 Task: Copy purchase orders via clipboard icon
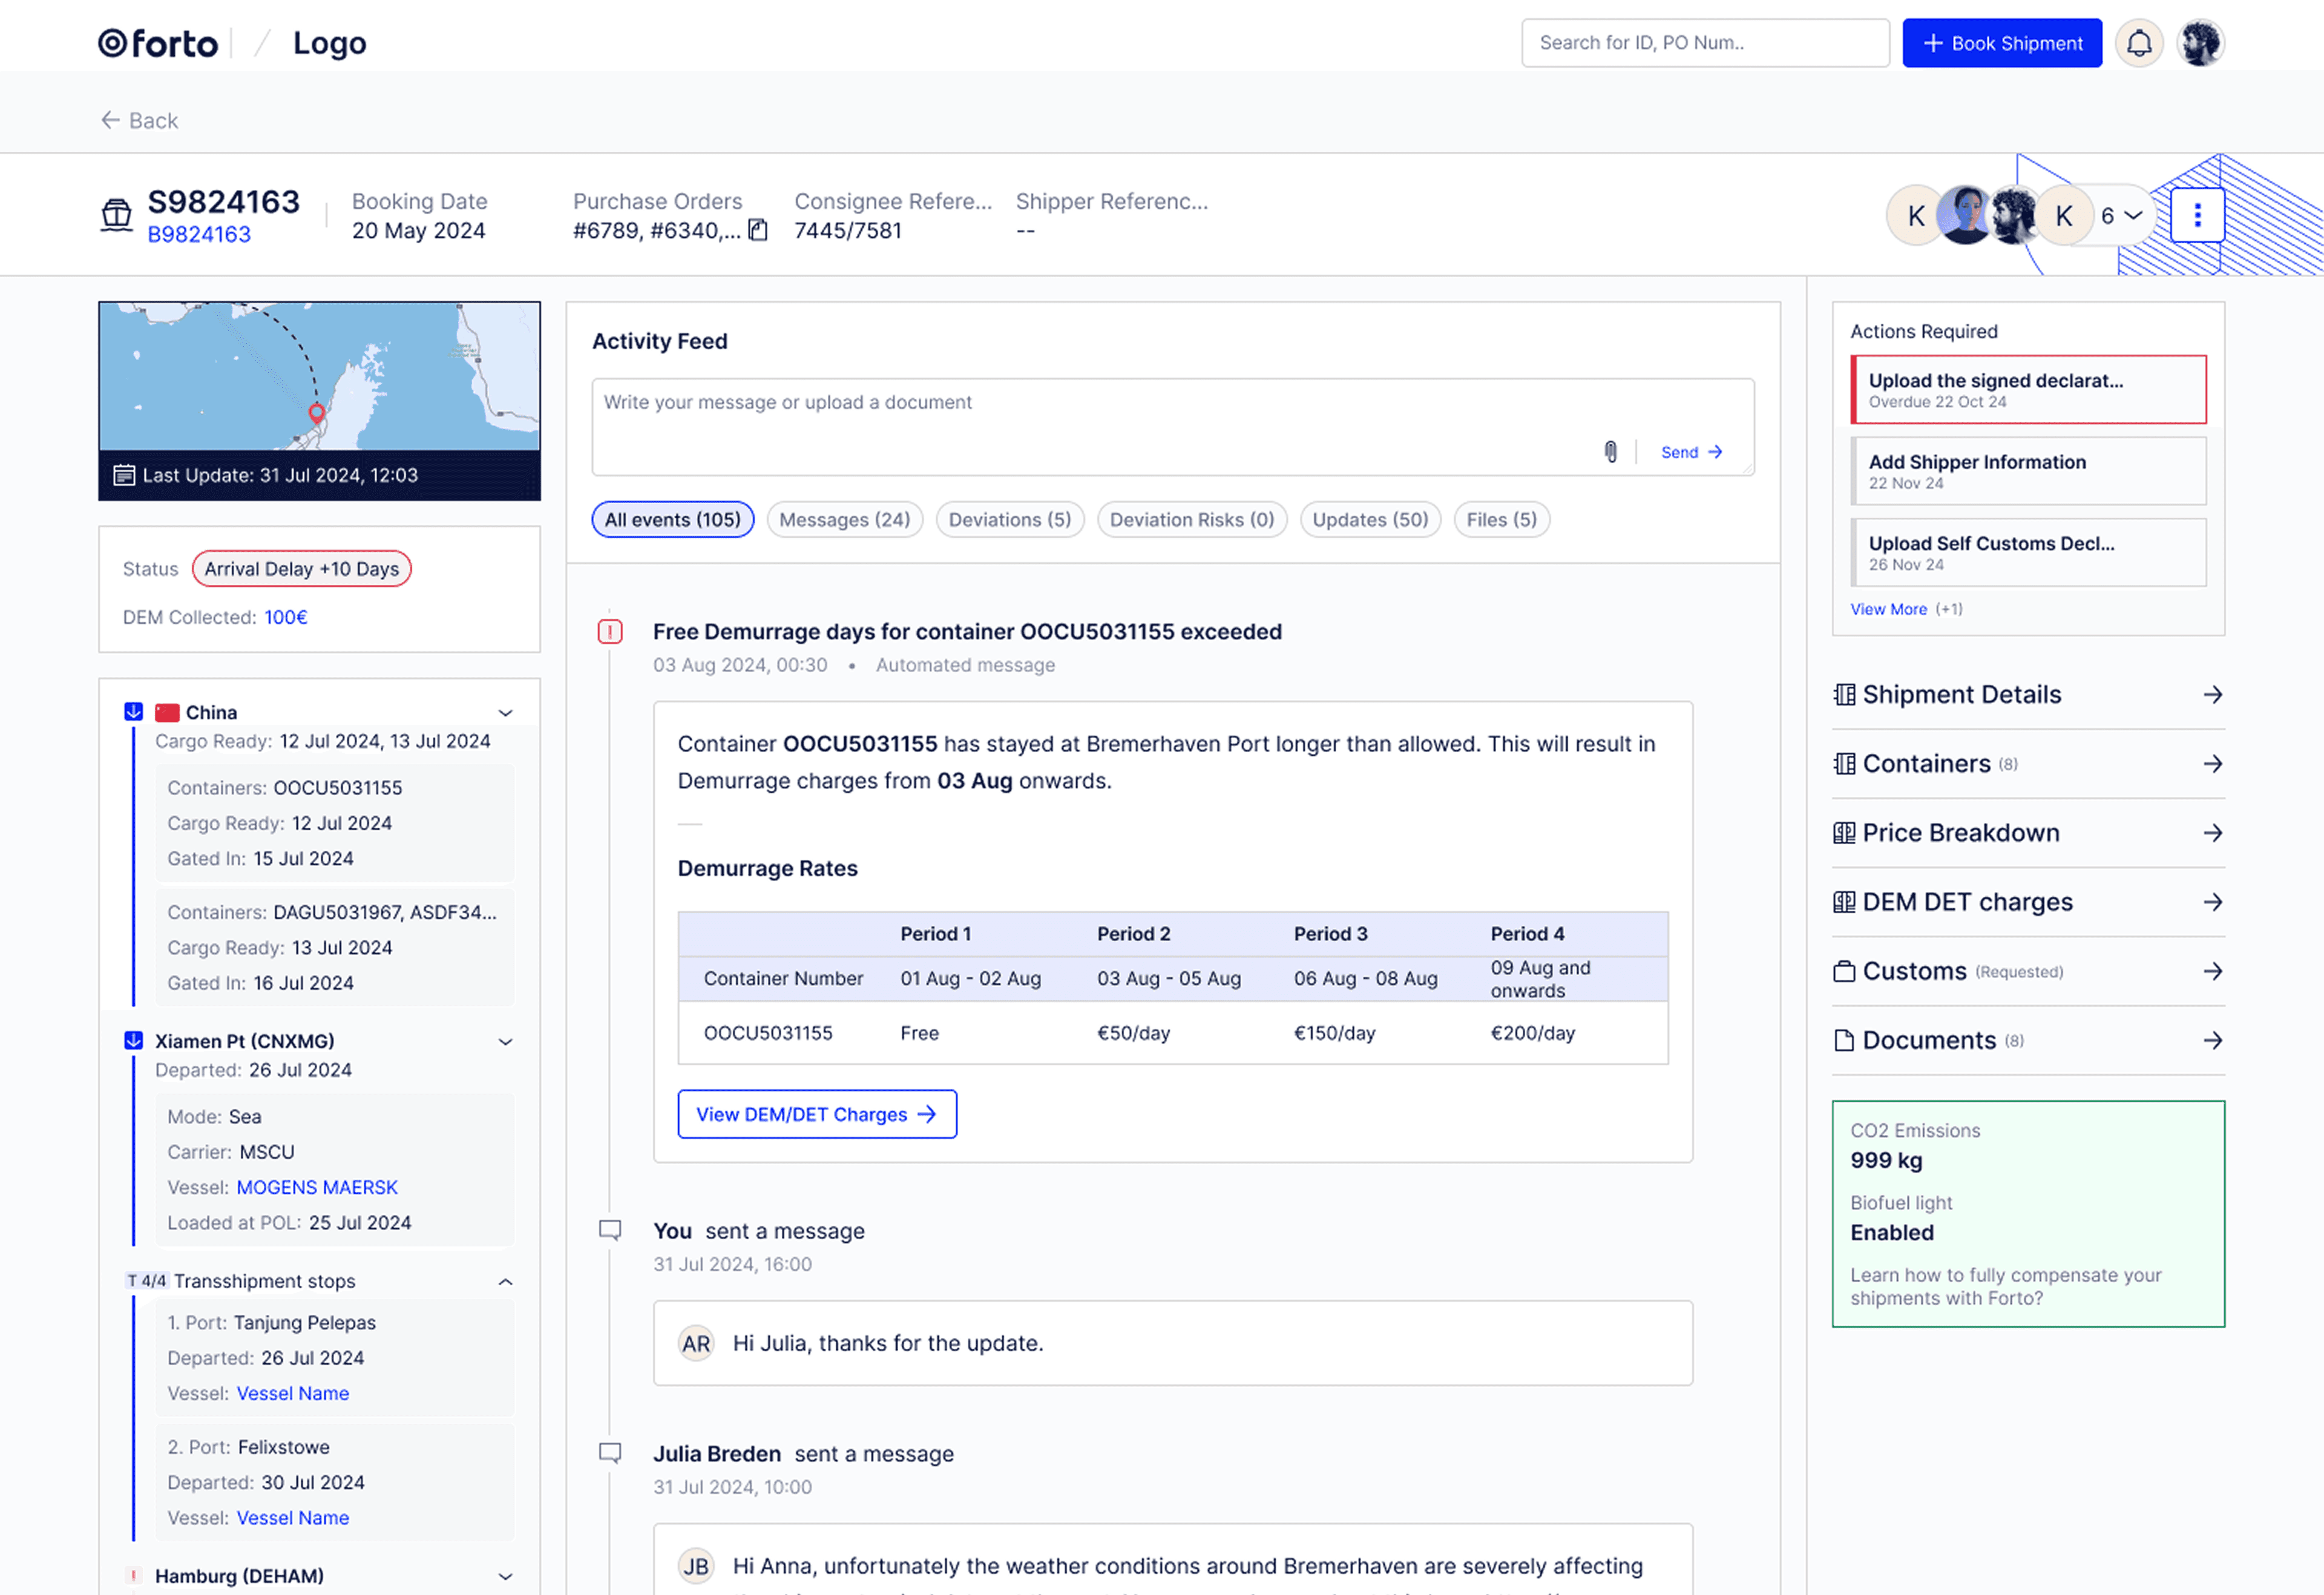coord(758,231)
